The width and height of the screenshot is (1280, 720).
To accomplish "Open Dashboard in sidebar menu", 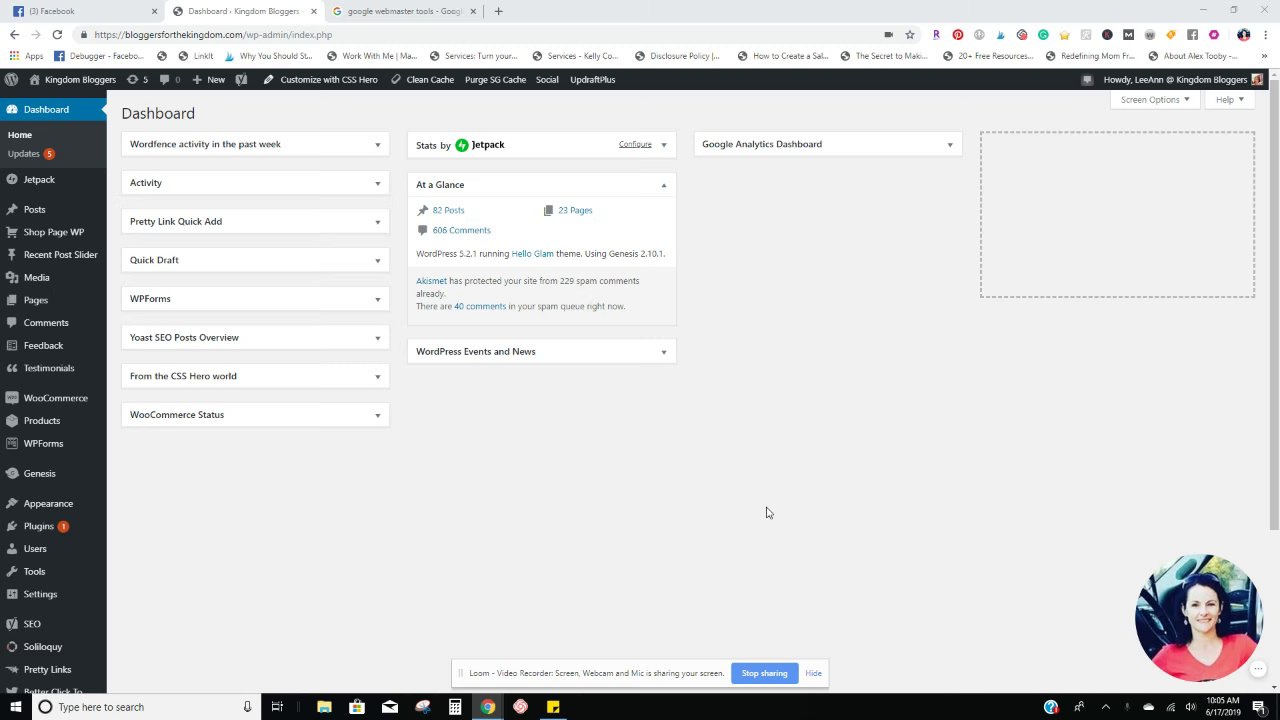I will point(53,109).
